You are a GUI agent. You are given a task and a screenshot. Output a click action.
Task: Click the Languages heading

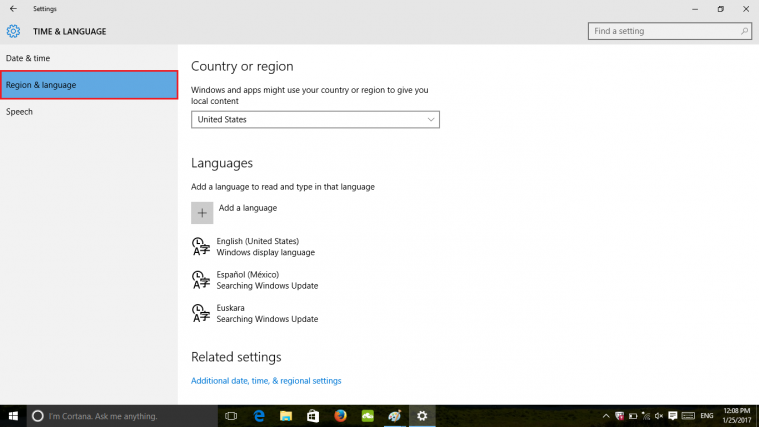[222, 163]
